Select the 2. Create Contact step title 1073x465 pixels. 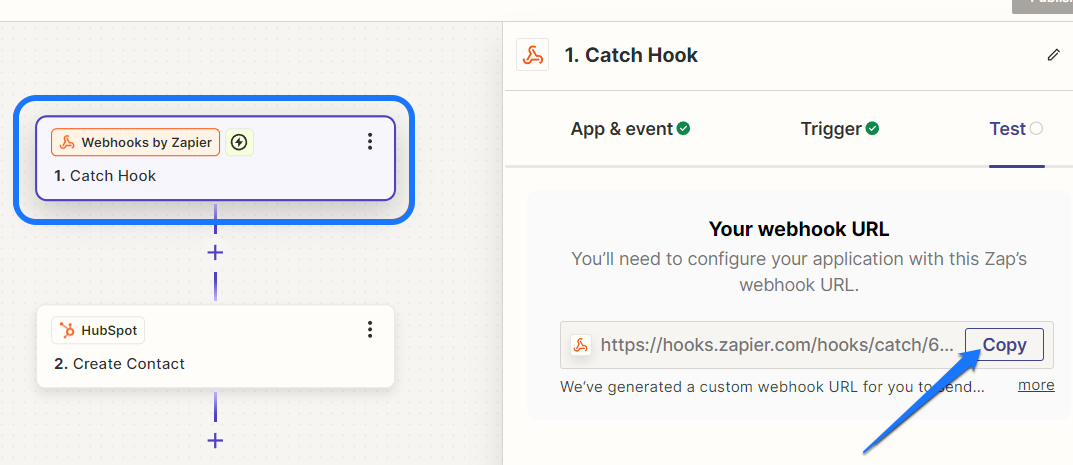coord(120,364)
